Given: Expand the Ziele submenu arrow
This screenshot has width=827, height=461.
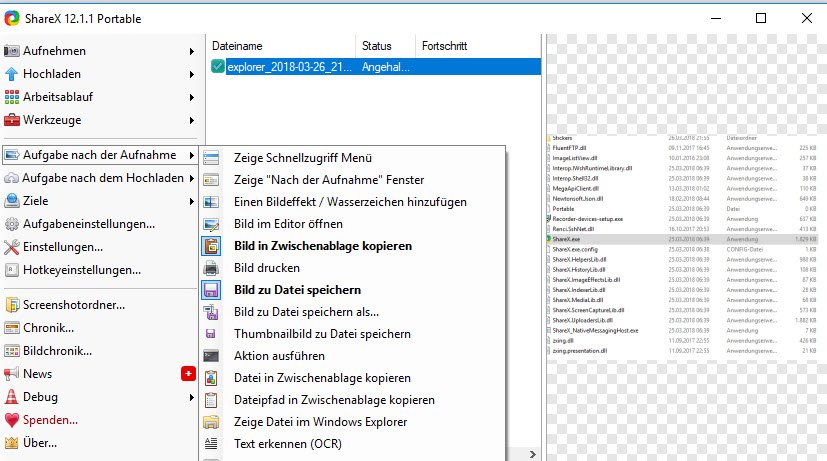Looking at the screenshot, I should tap(191, 201).
